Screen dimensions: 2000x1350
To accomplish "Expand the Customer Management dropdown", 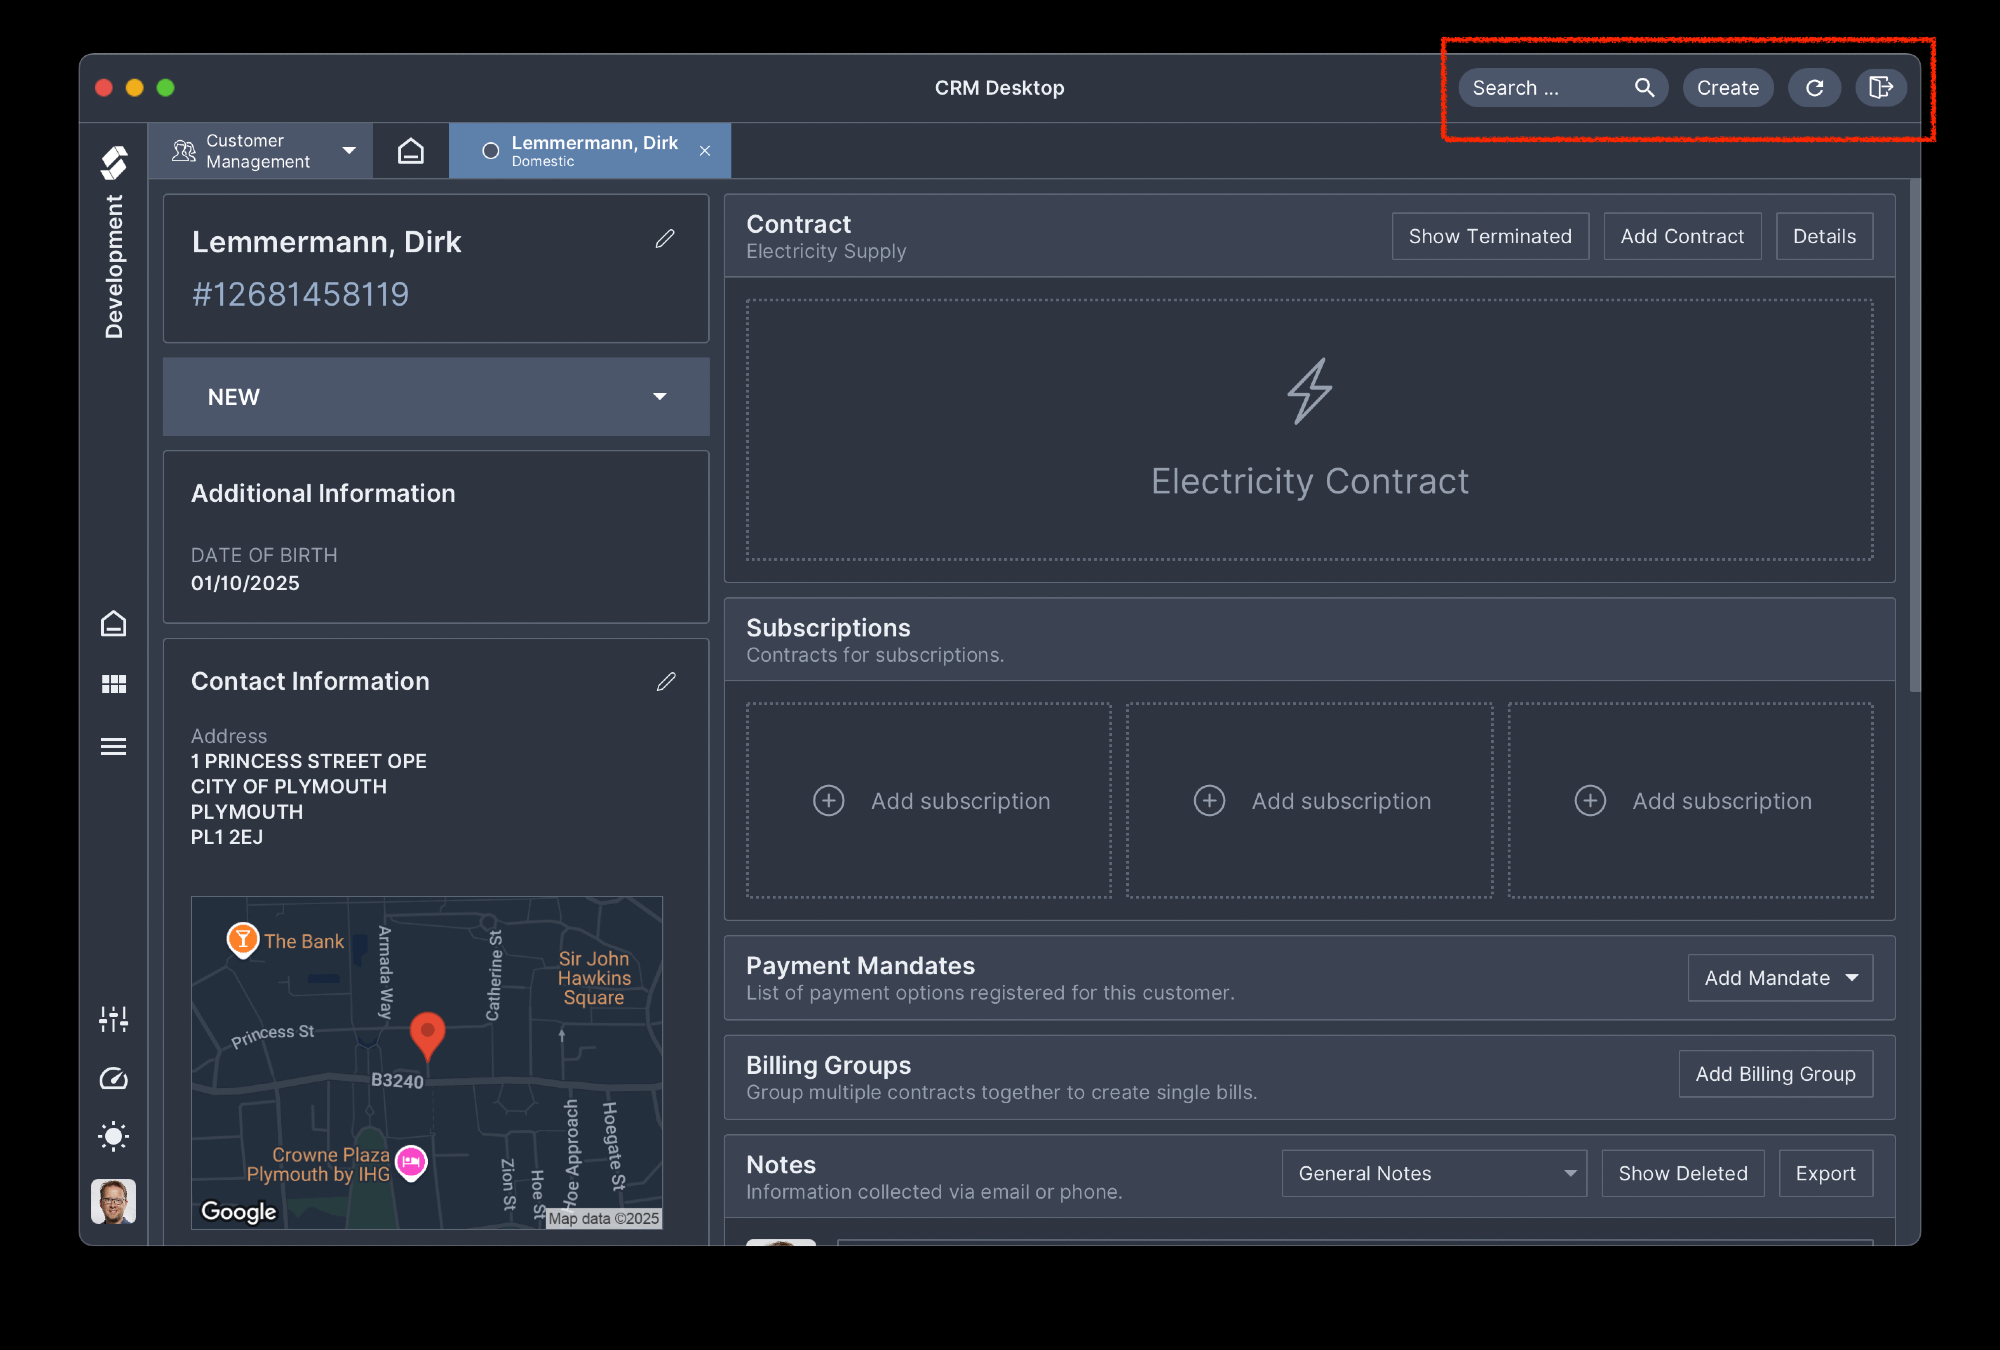I will click(349, 151).
